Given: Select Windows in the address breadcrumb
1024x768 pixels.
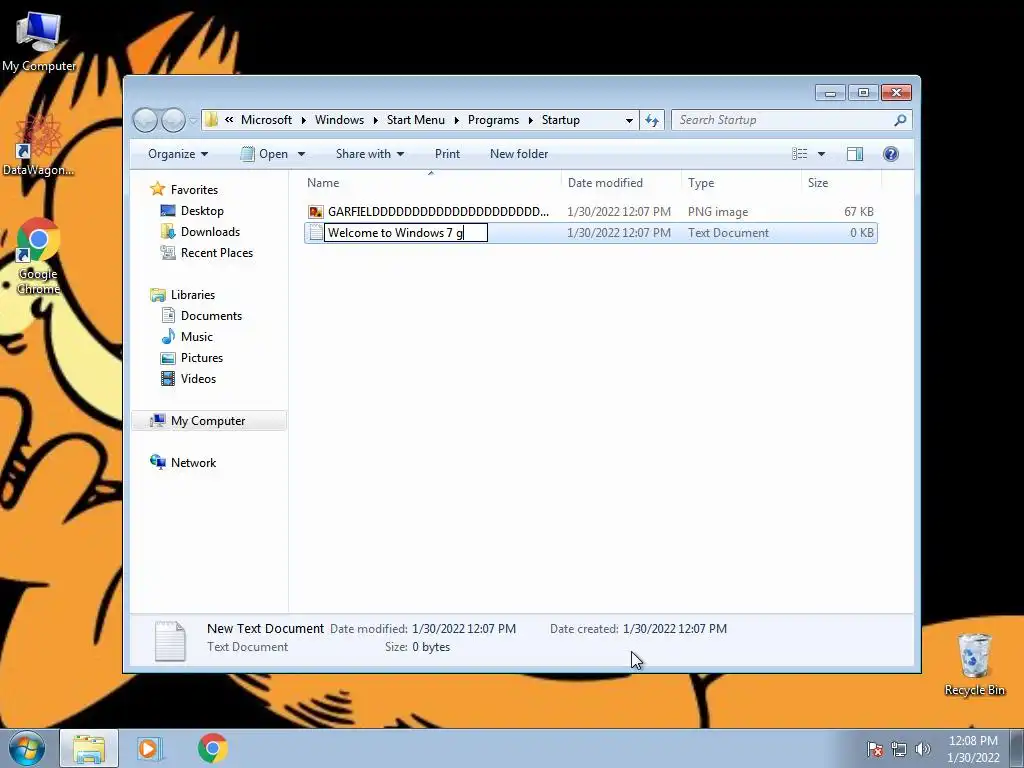Looking at the screenshot, I should (x=339, y=120).
